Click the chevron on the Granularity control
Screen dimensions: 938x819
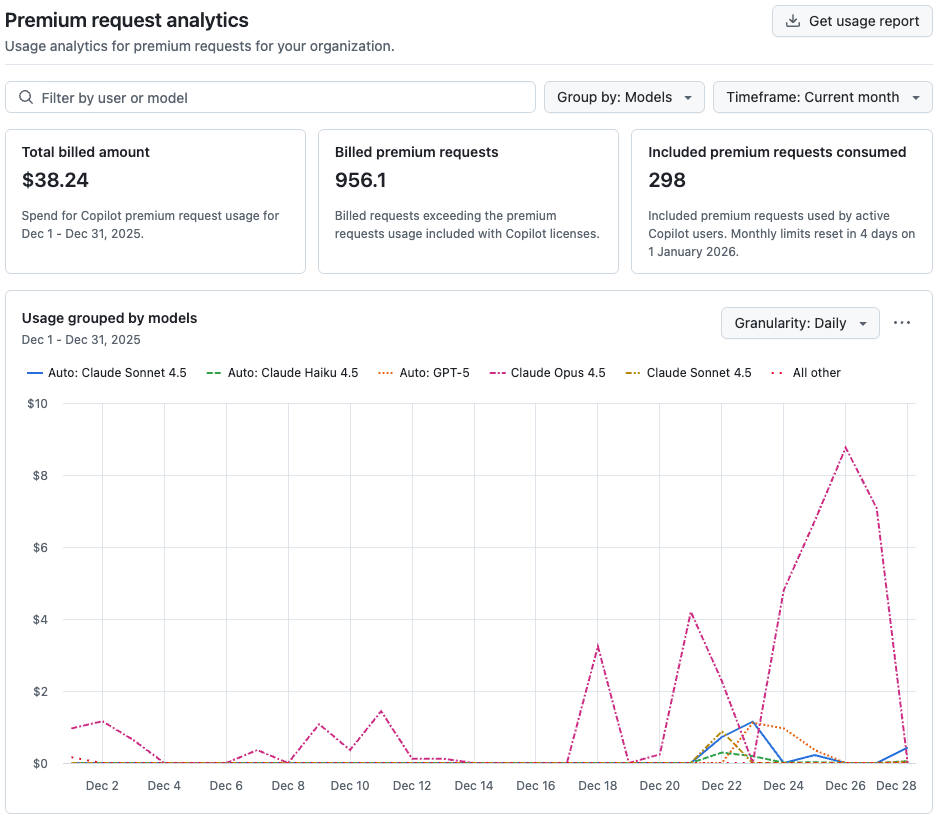861,323
